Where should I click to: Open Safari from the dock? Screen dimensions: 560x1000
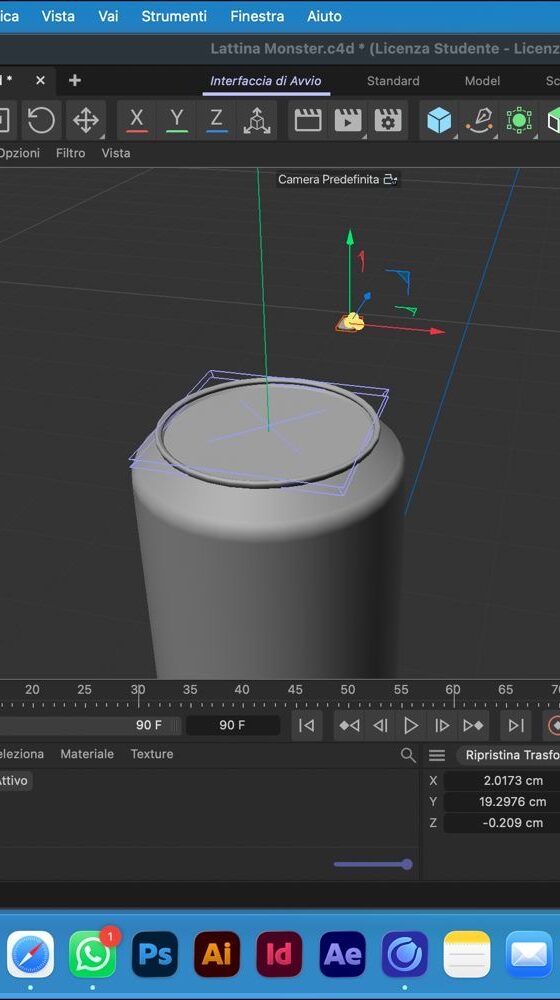(30, 955)
